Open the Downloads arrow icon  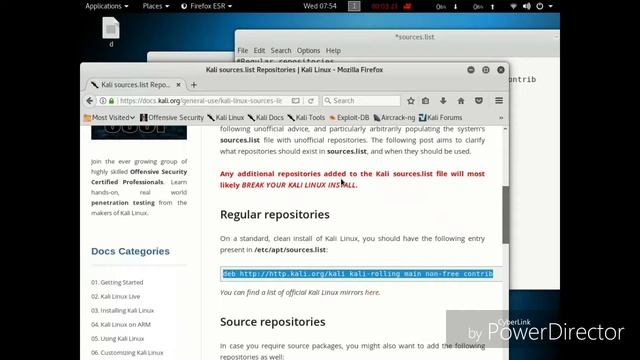click(443, 101)
